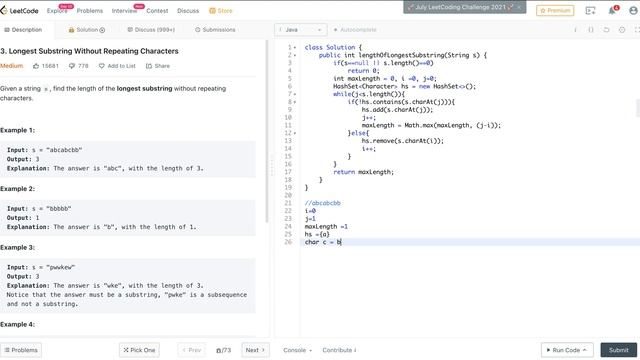Viewport: 640px width, 360px height.
Task: Collapse code fold at line 1
Action: tap(295, 47)
